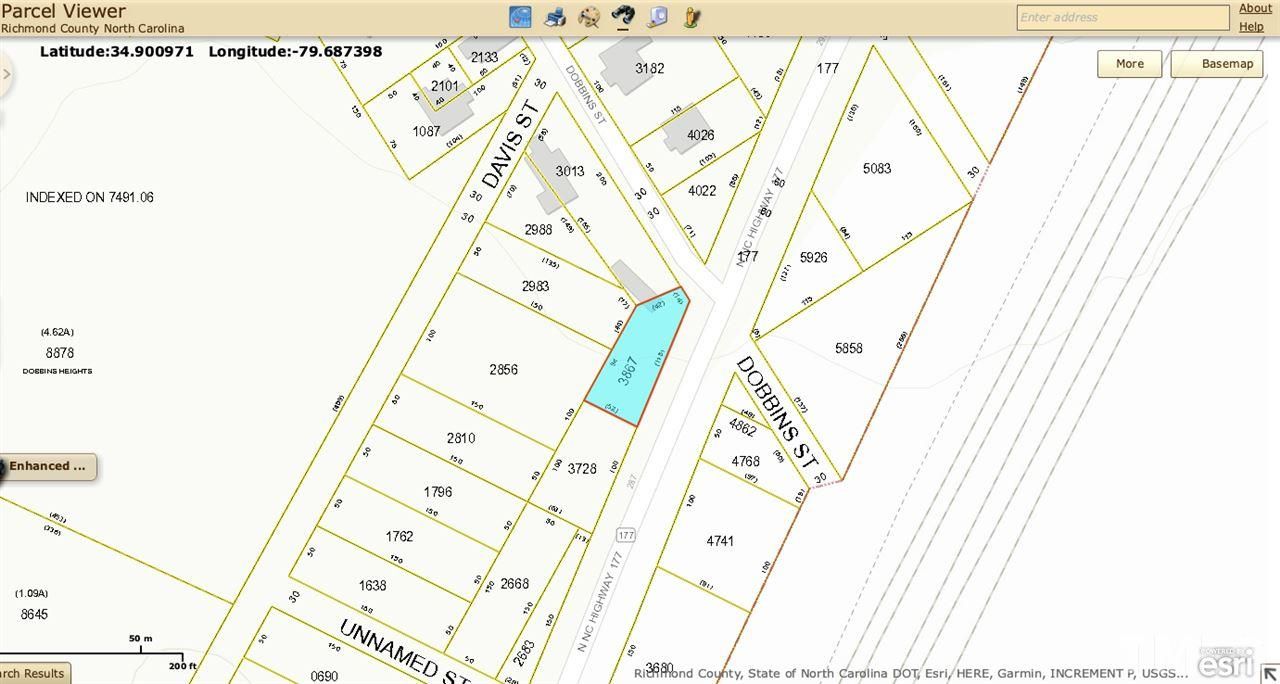1280x684 pixels.
Task: Open the drawing palette tool
Action: (589, 16)
